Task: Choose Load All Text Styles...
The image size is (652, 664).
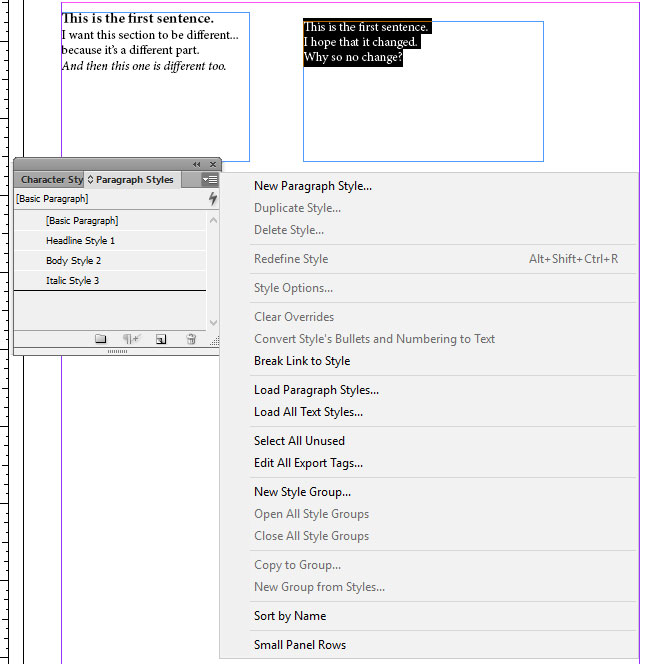Action: coord(308,412)
